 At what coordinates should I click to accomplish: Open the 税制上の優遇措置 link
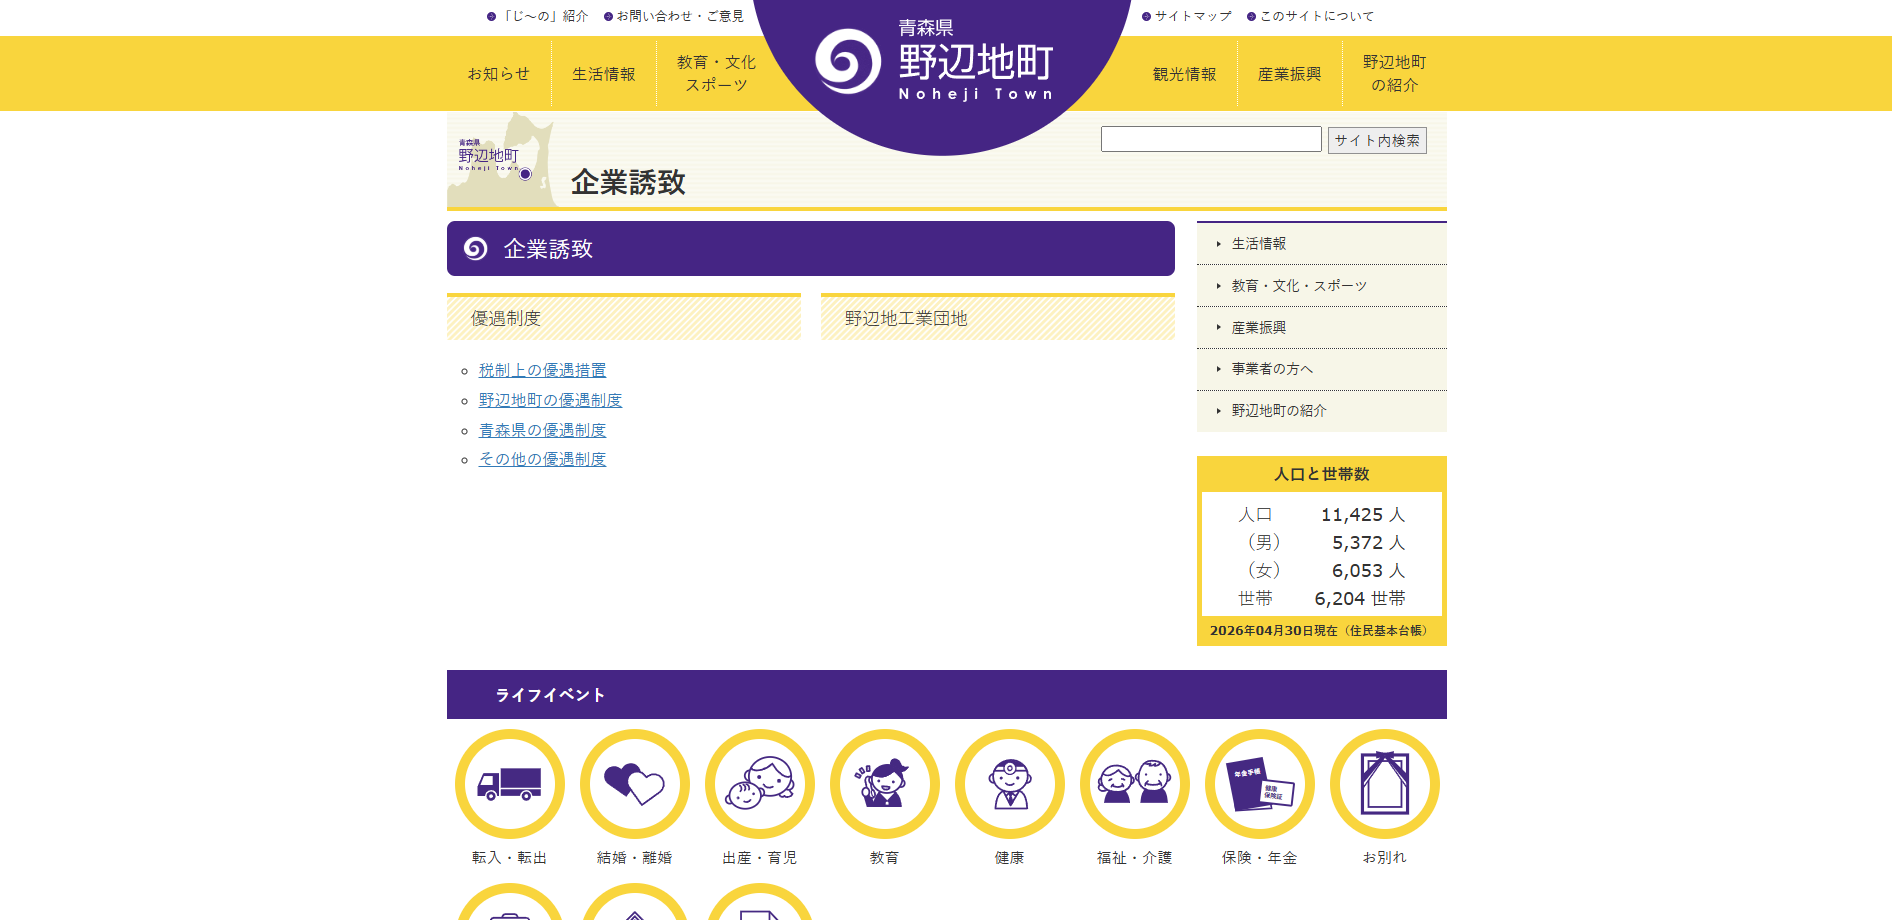542,370
